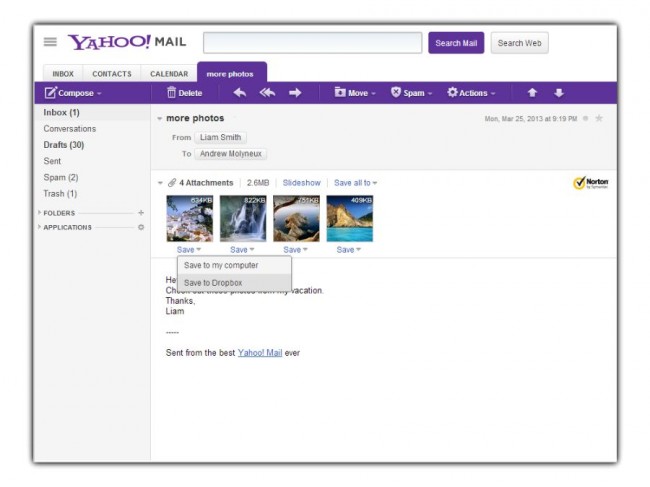Image resolution: width=650 pixels, height=487 pixels.
Task: Choose Save to my computer
Action: pyautogui.click(x=234, y=265)
